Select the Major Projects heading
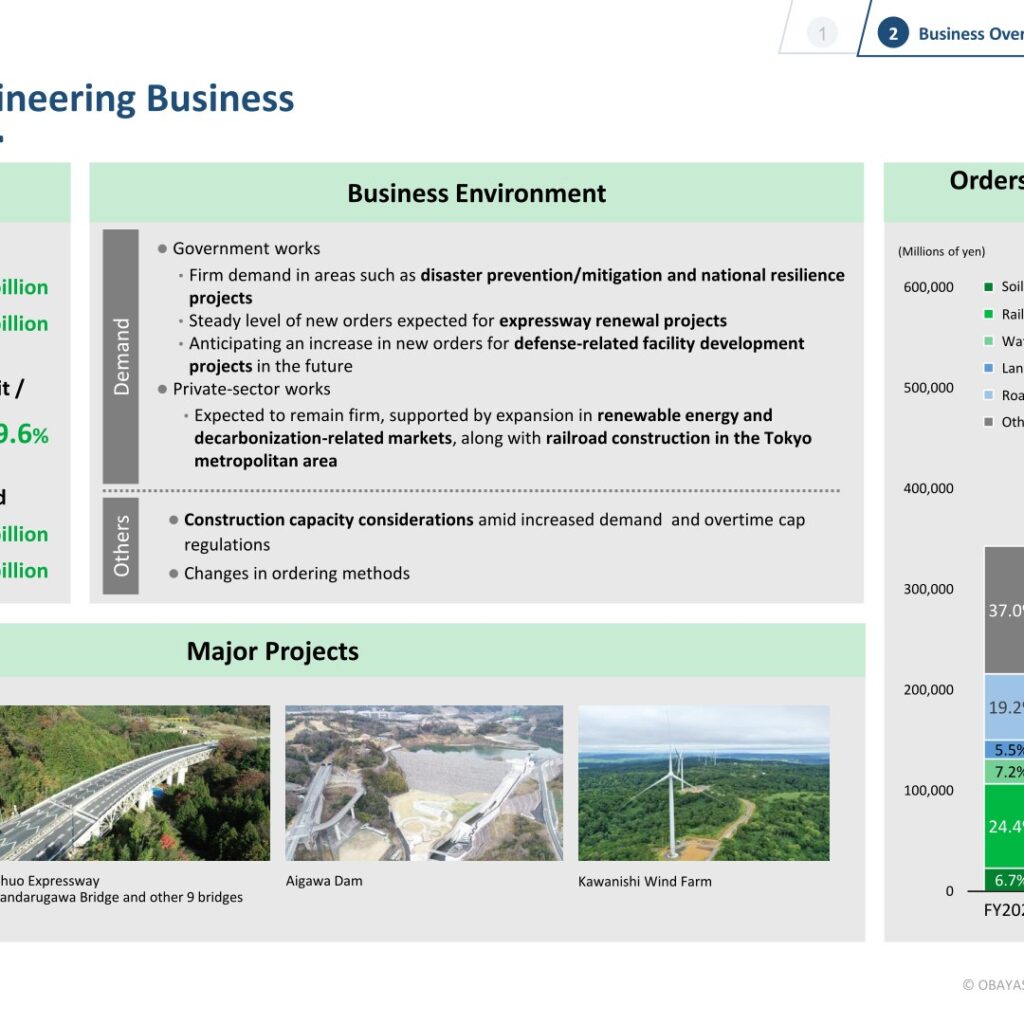1024x1024 pixels. click(272, 651)
